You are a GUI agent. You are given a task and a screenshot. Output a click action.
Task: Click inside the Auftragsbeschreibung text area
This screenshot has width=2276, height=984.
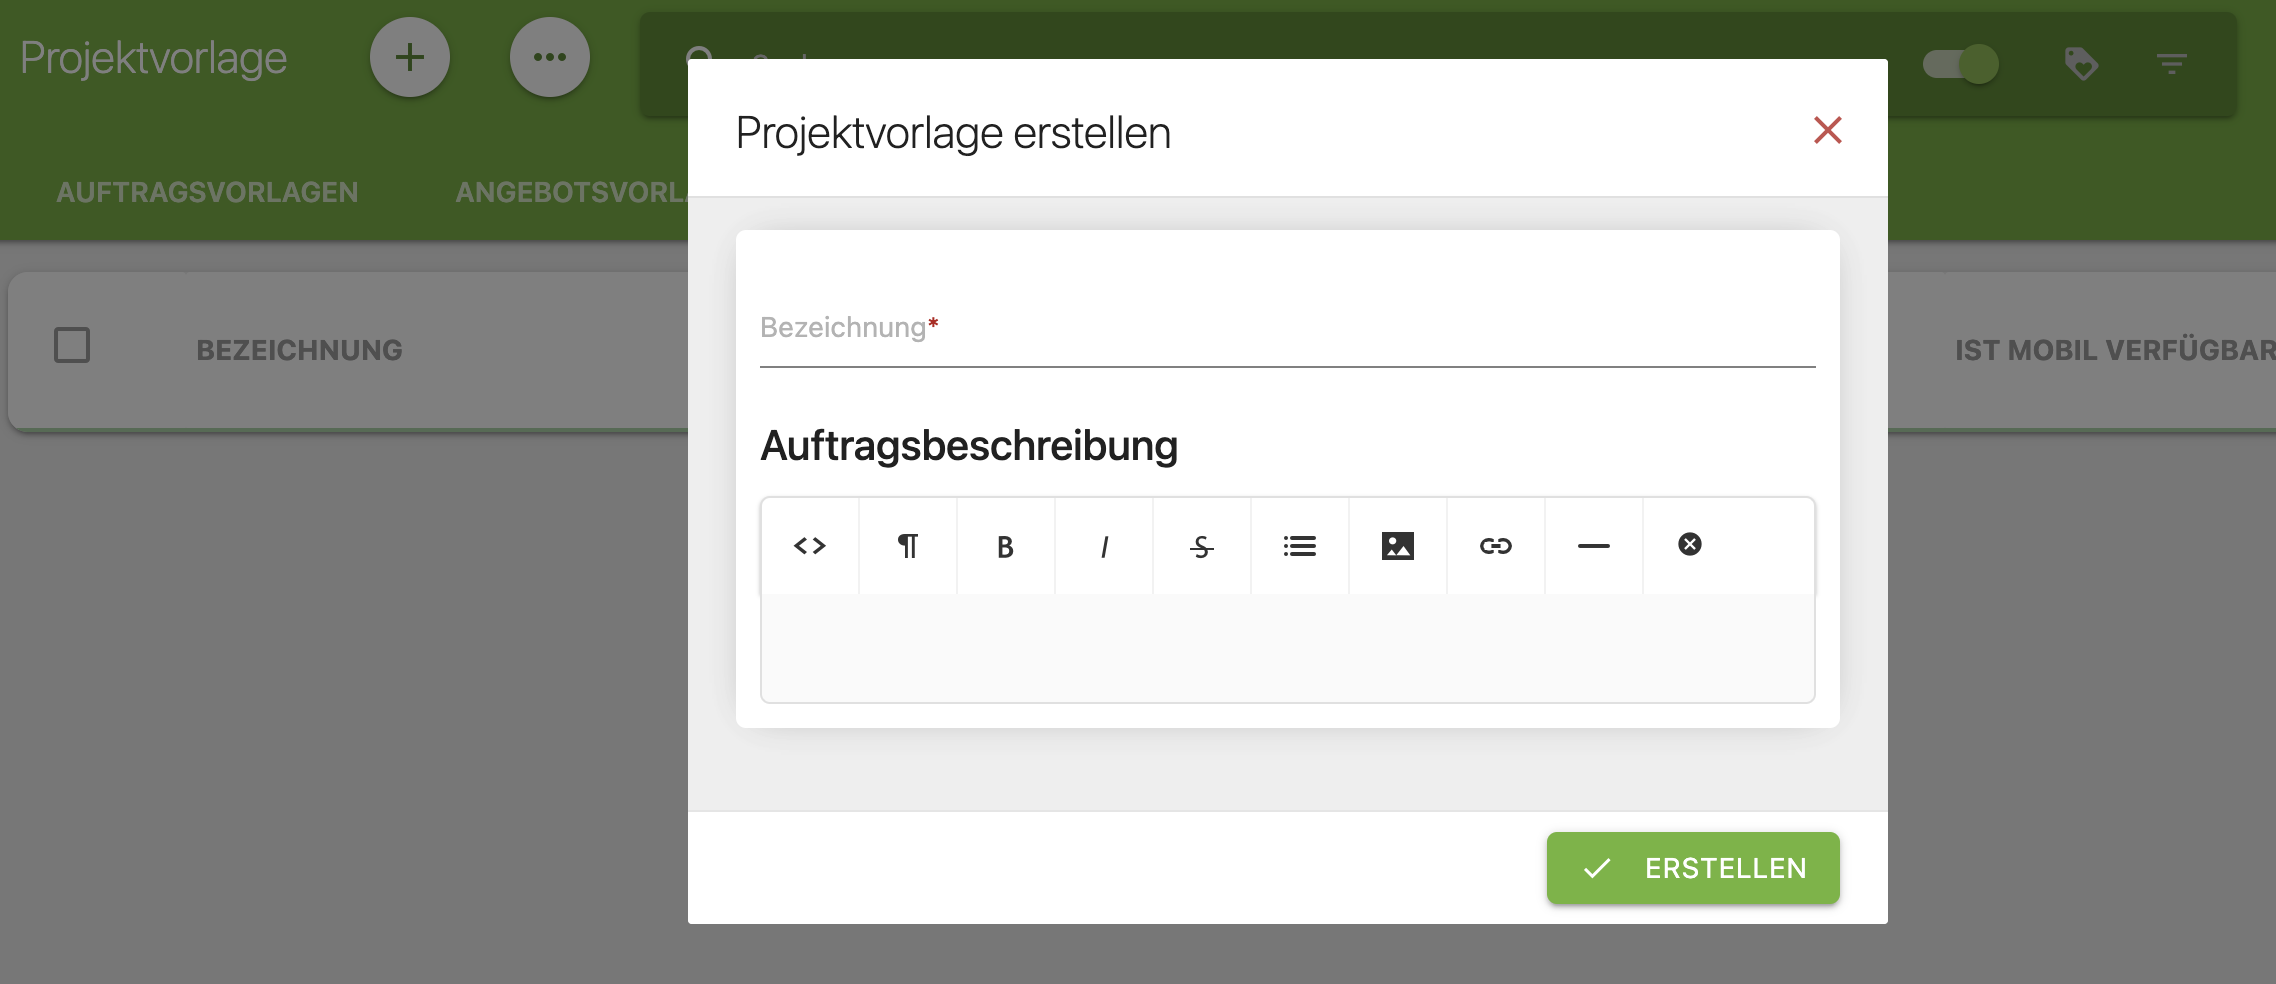1288,648
